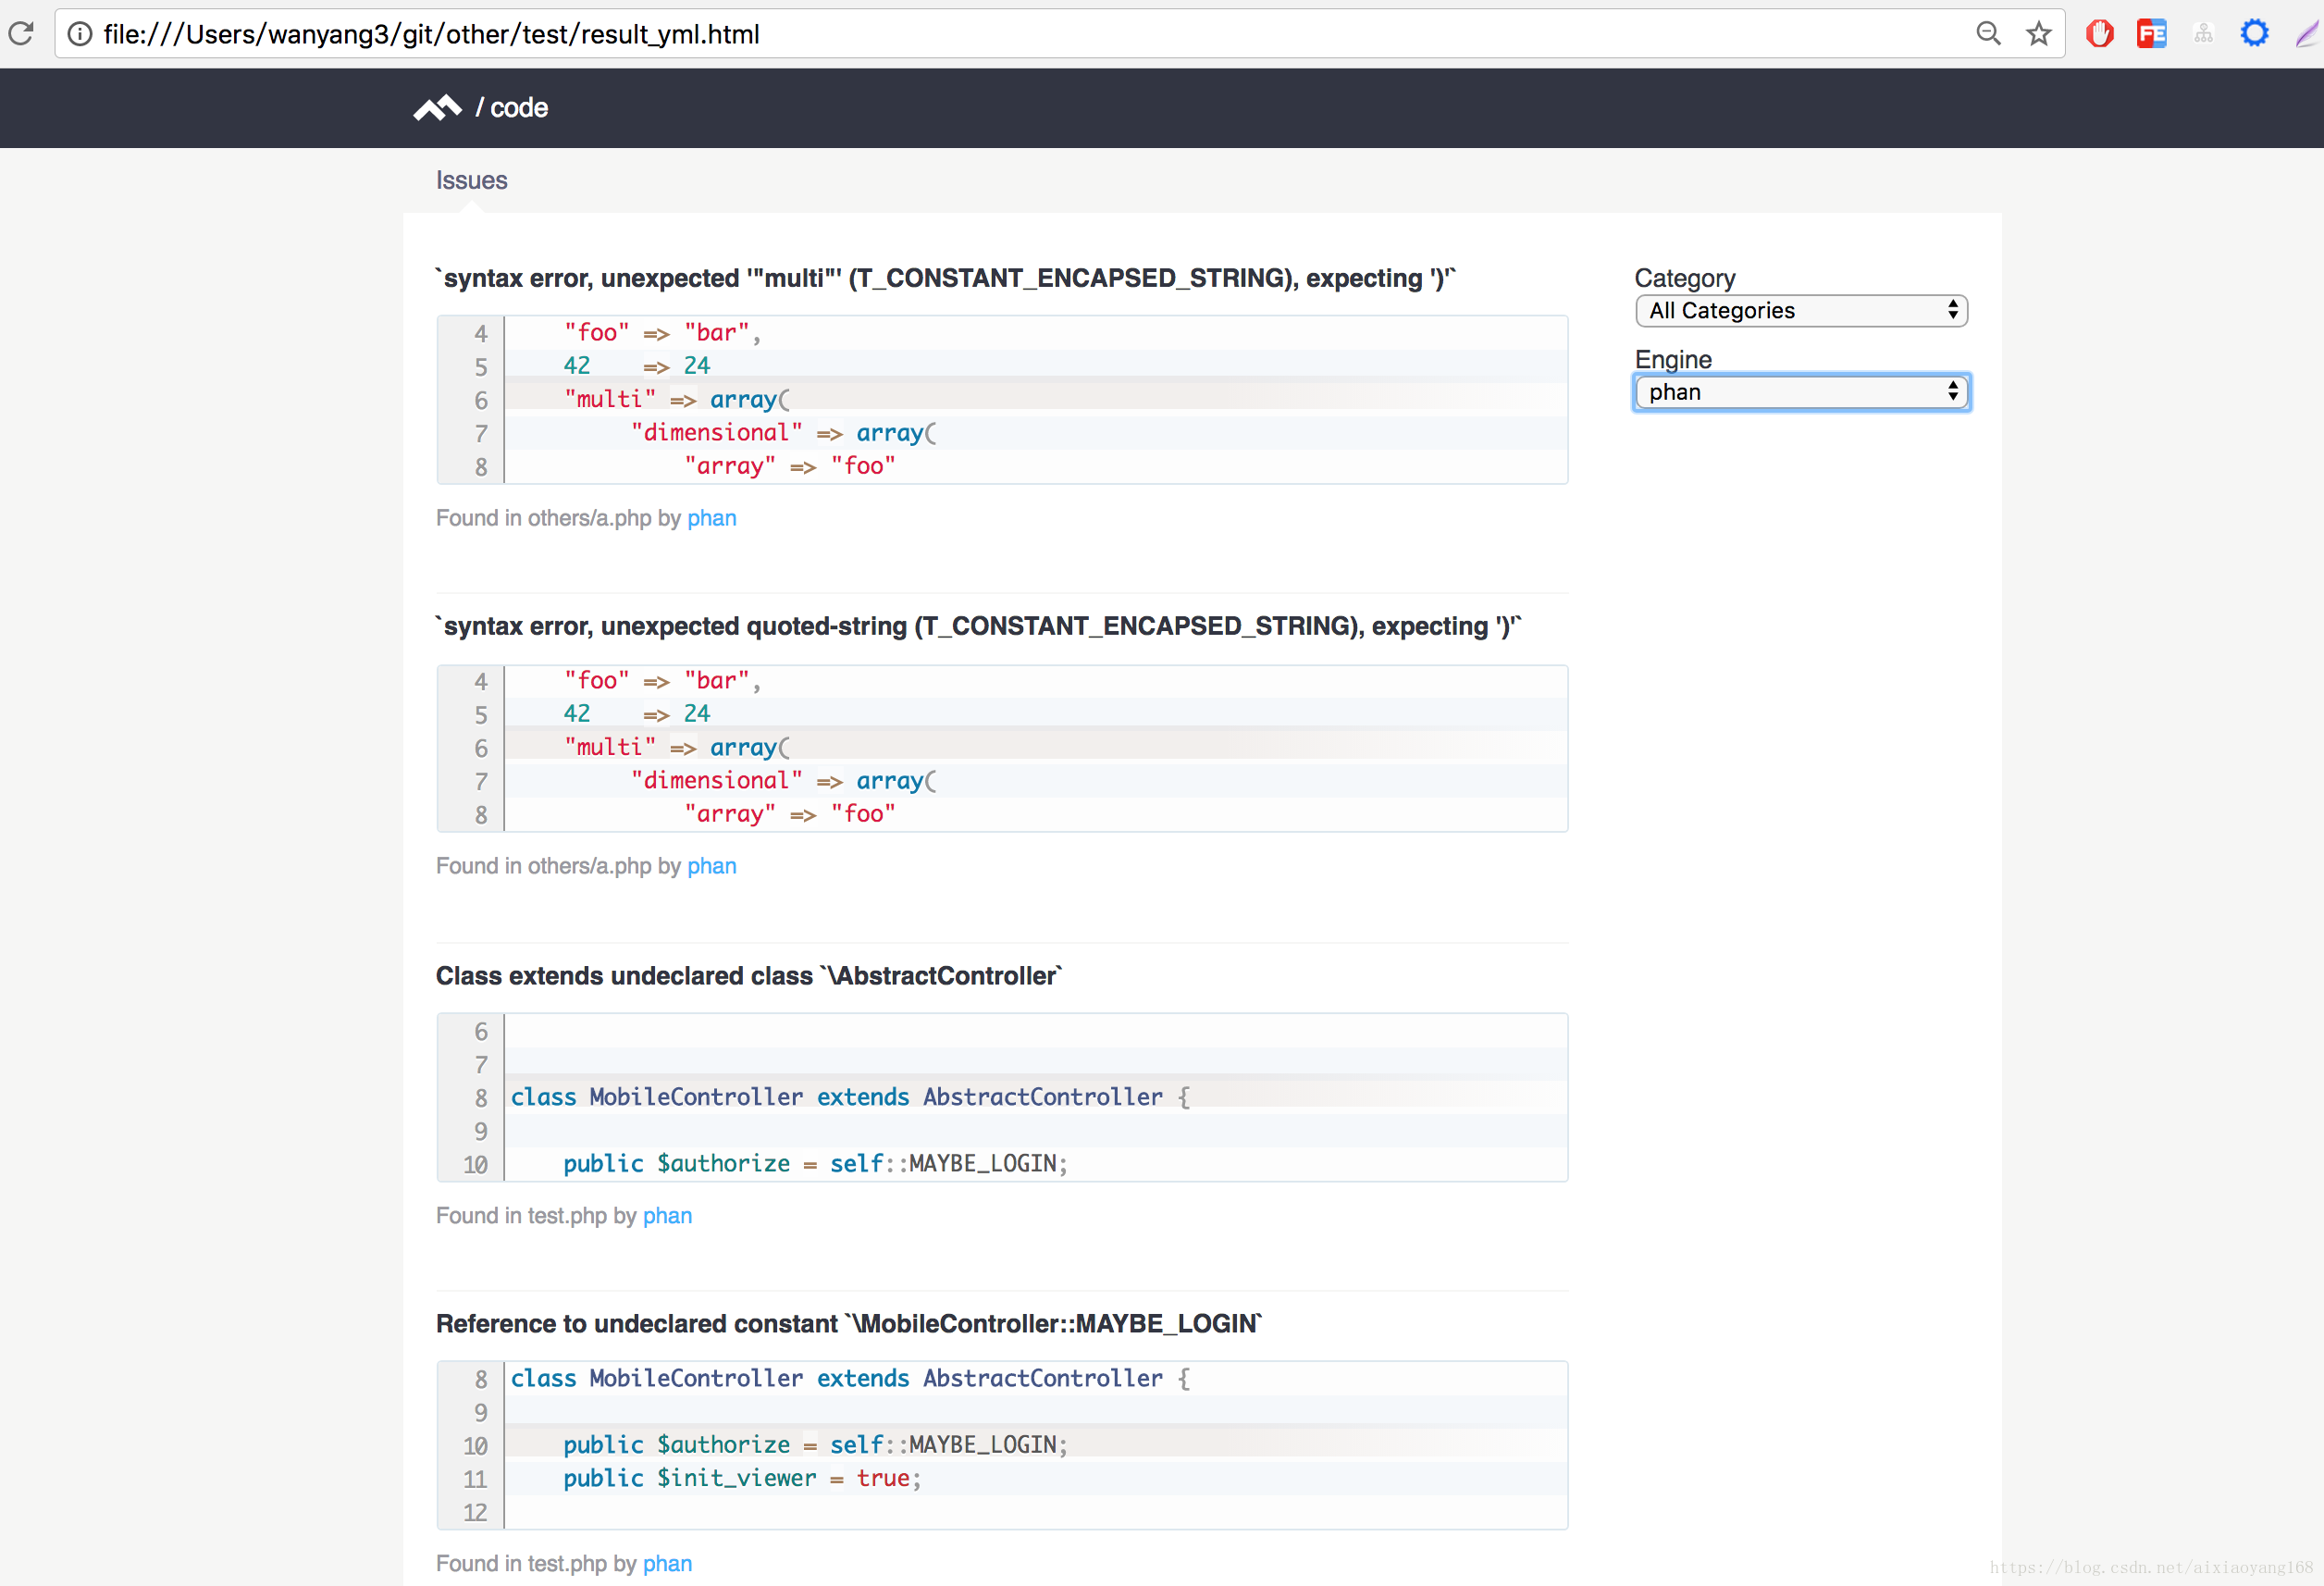Click the Code Climate logo in header
This screenshot has width=2324, height=1586.
coord(437,108)
